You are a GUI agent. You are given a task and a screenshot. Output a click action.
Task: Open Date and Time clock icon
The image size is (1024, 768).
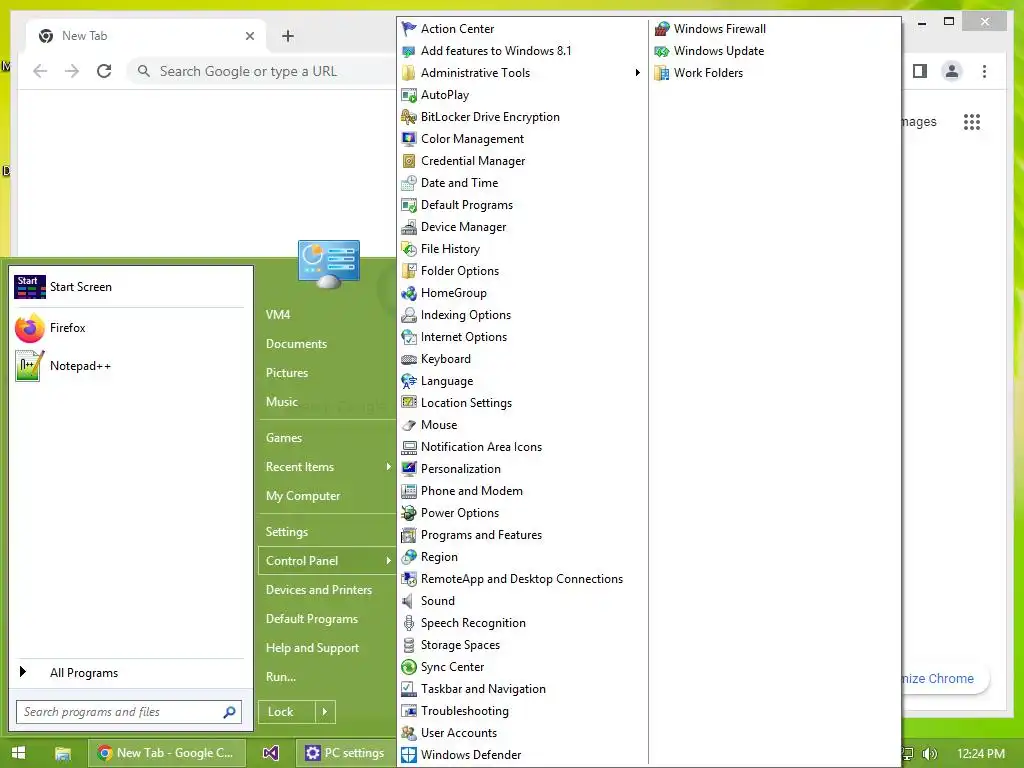click(x=409, y=183)
